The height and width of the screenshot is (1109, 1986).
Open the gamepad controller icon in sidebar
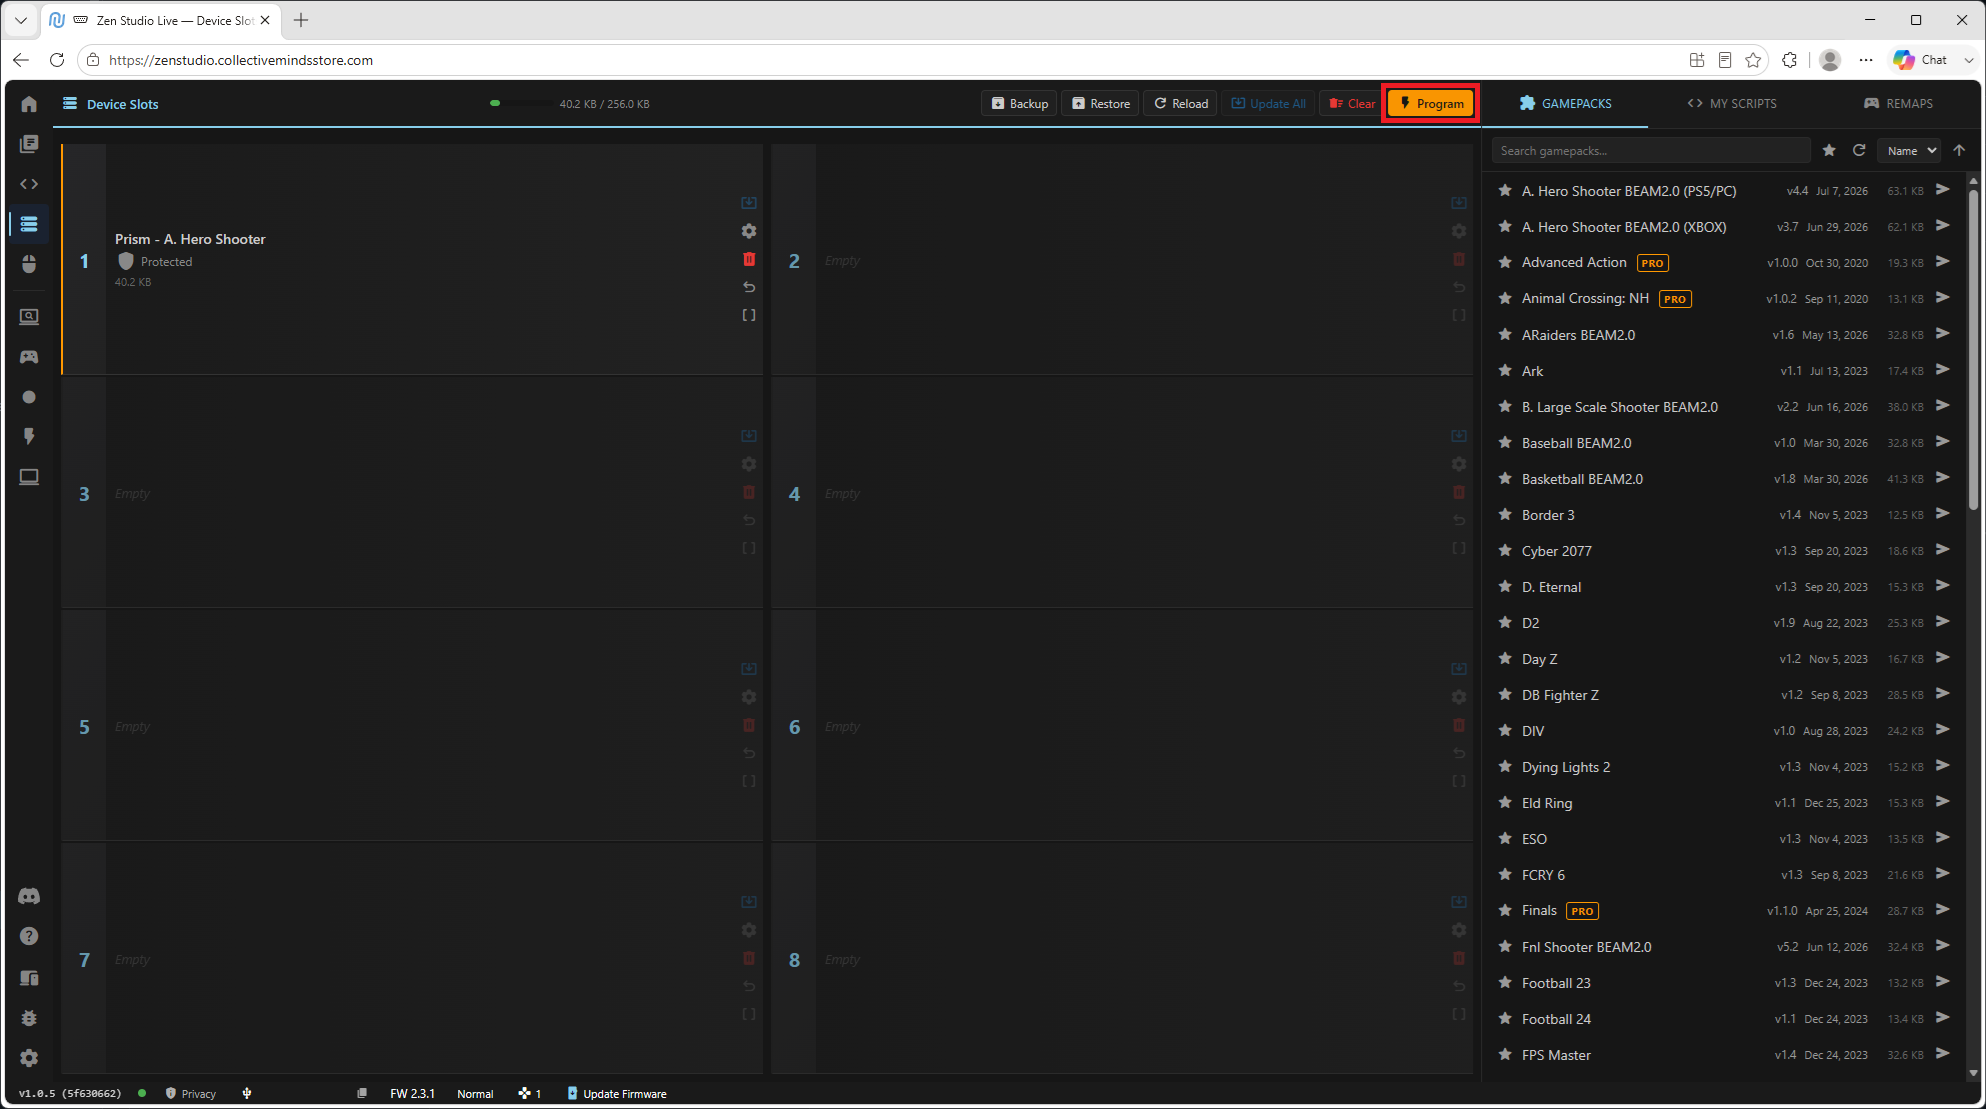29,357
